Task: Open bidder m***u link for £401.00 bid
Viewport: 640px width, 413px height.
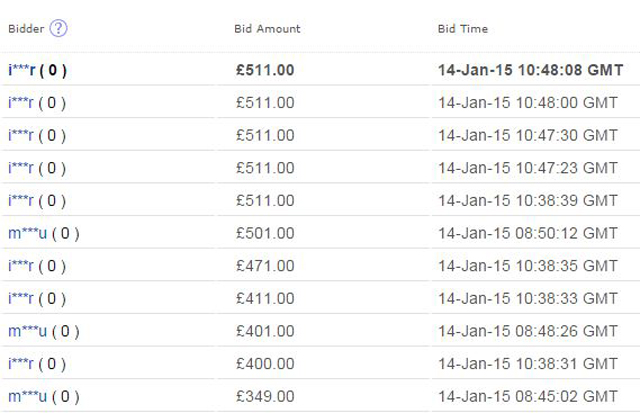Action: tap(27, 331)
